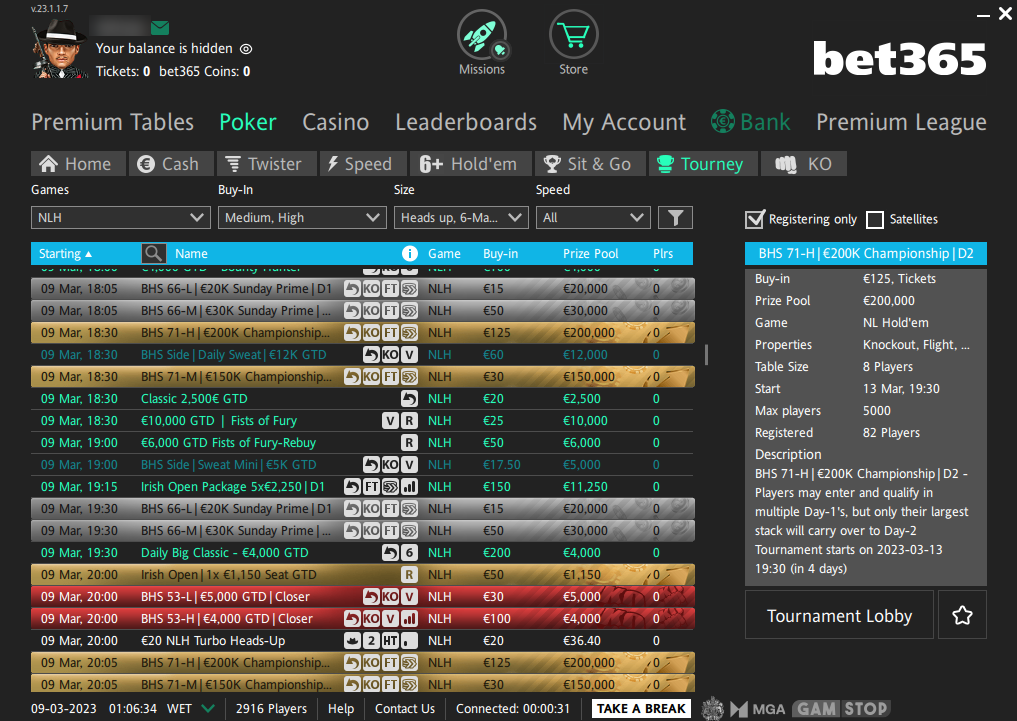1017x721 pixels.
Task: Click the gangster avatar picture
Action: click(59, 49)
